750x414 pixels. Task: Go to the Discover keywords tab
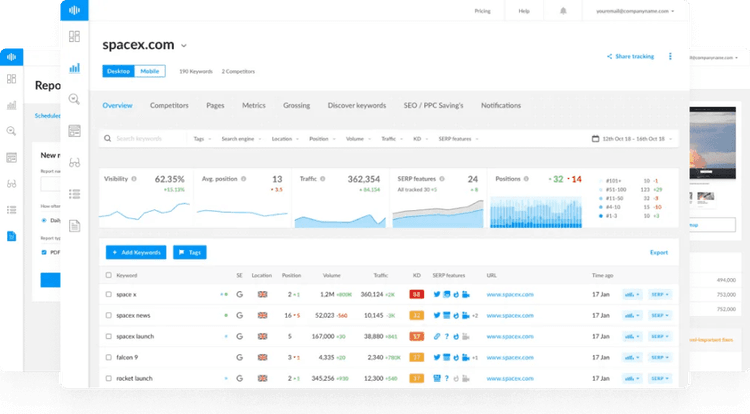[x=356, y=105]
